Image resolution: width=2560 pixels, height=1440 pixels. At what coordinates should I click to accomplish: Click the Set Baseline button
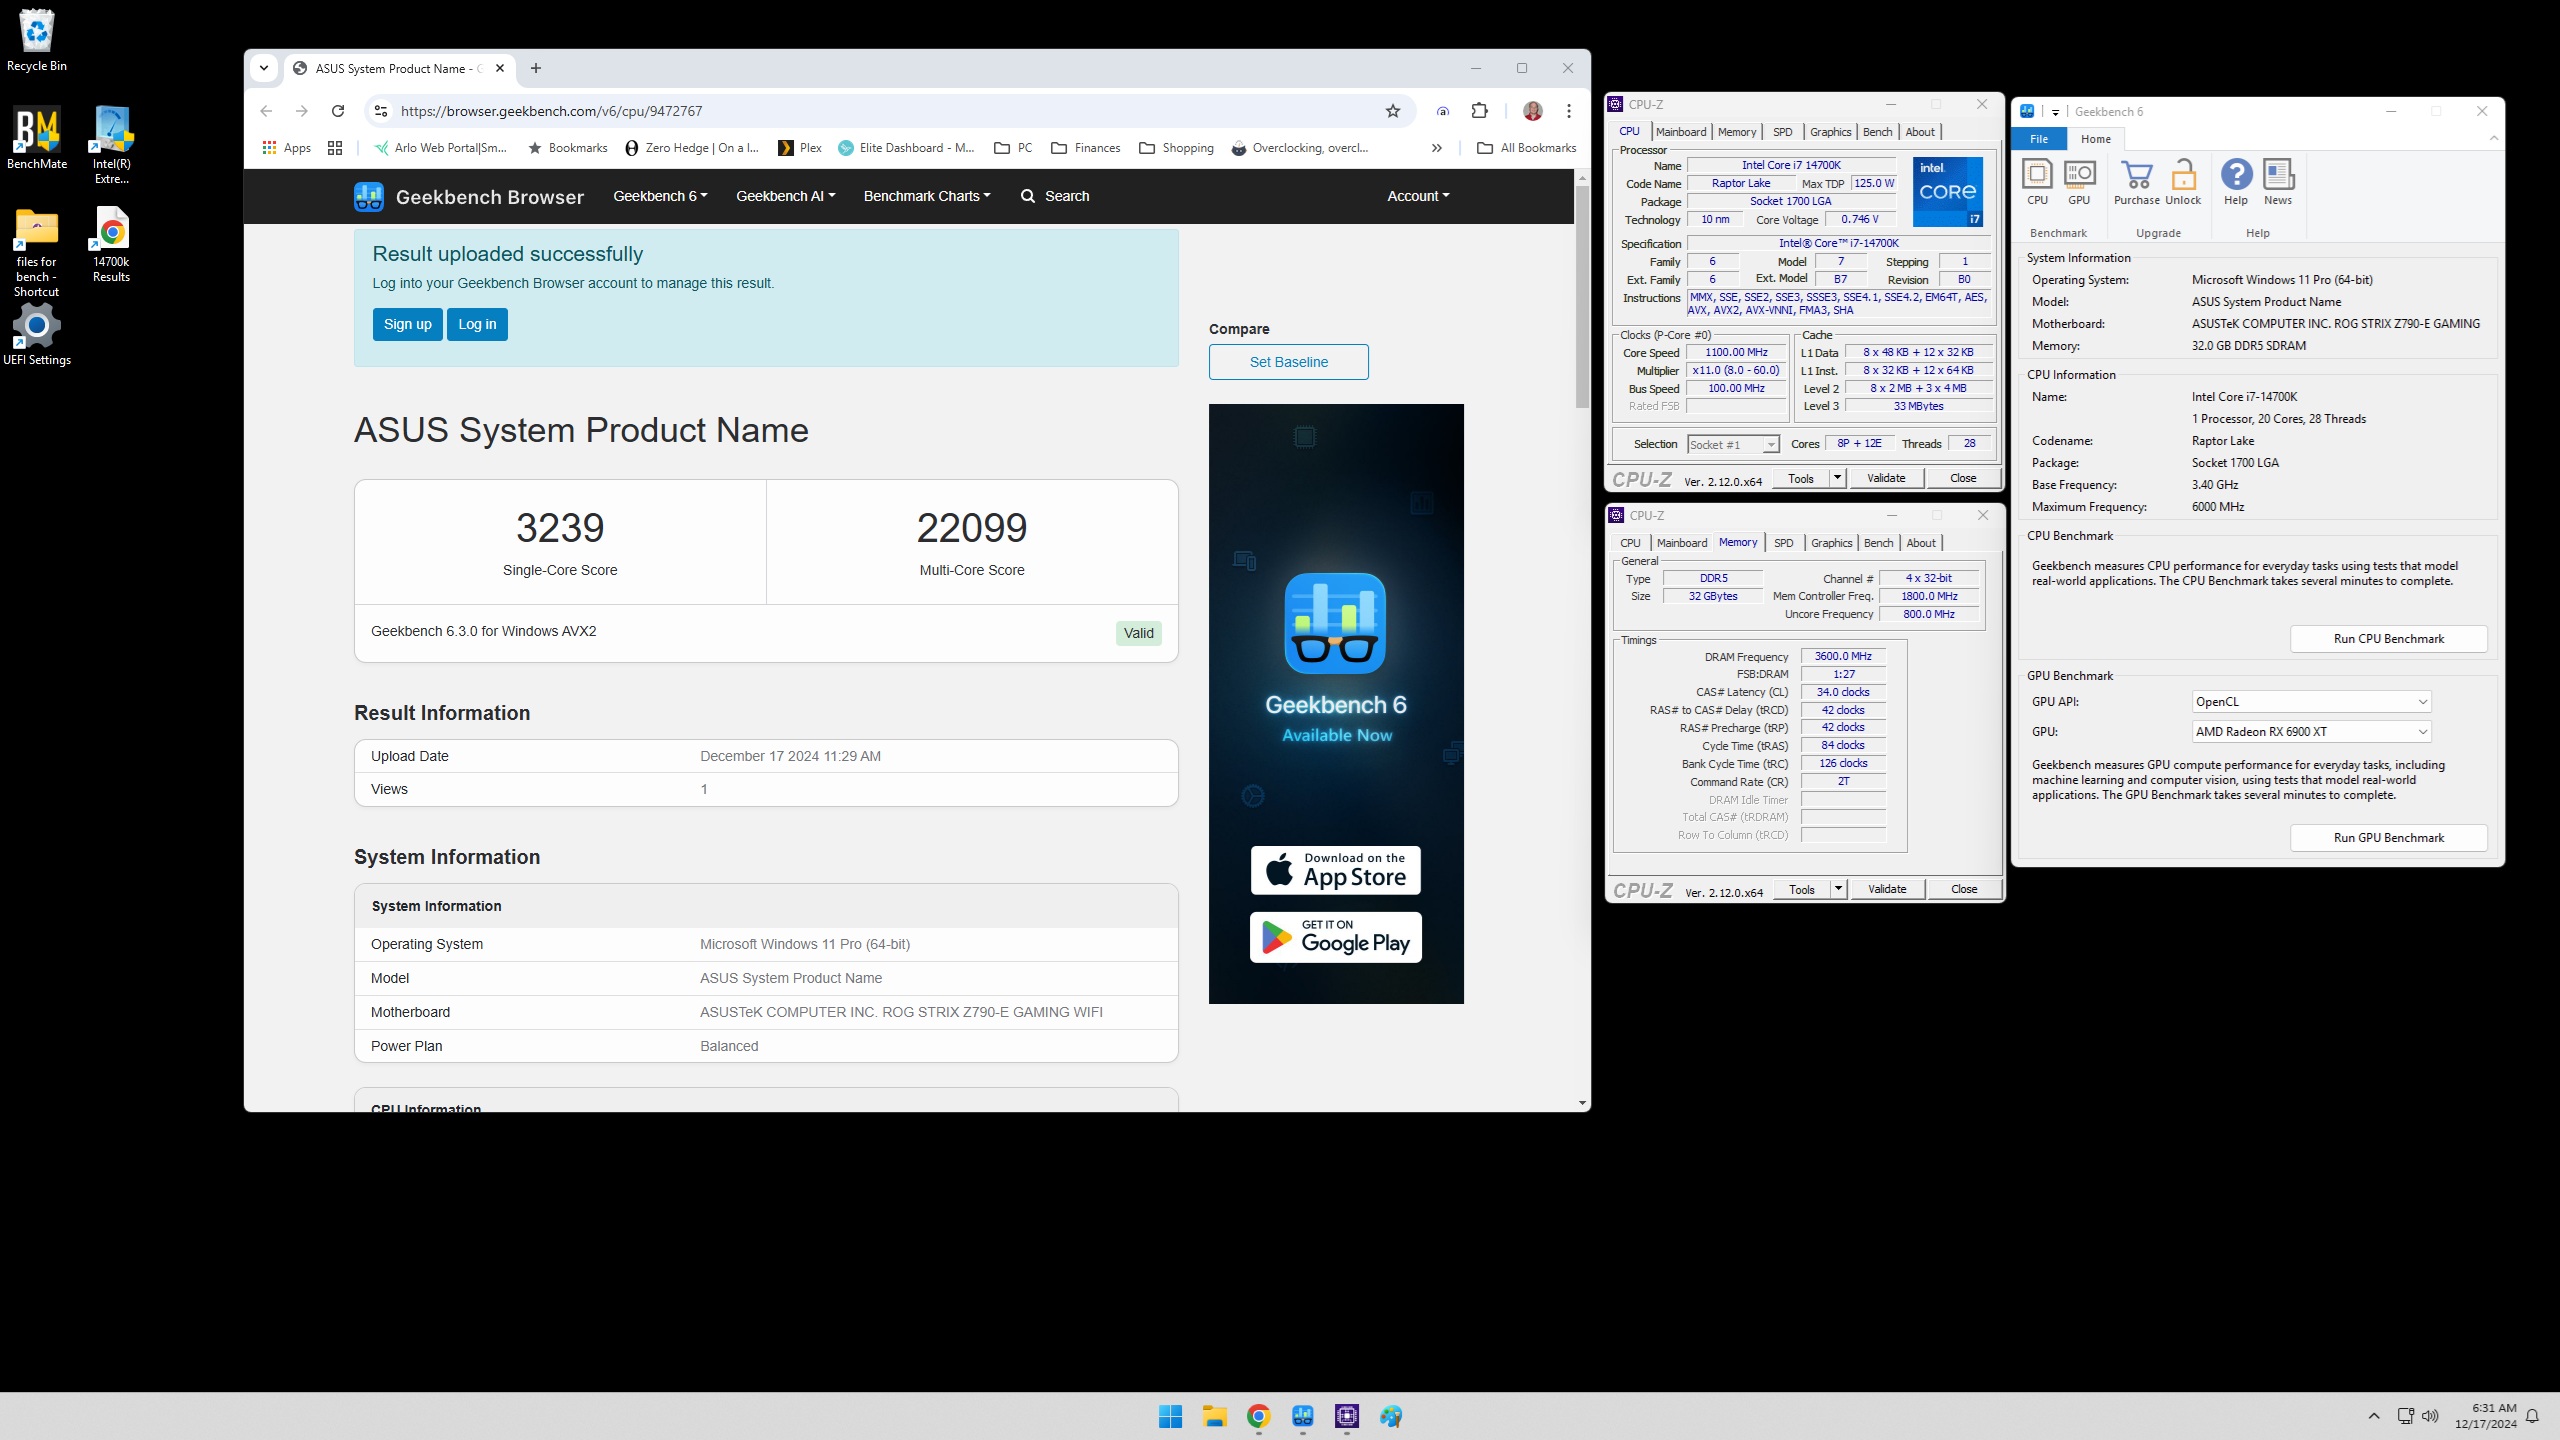pos(1288,362)
